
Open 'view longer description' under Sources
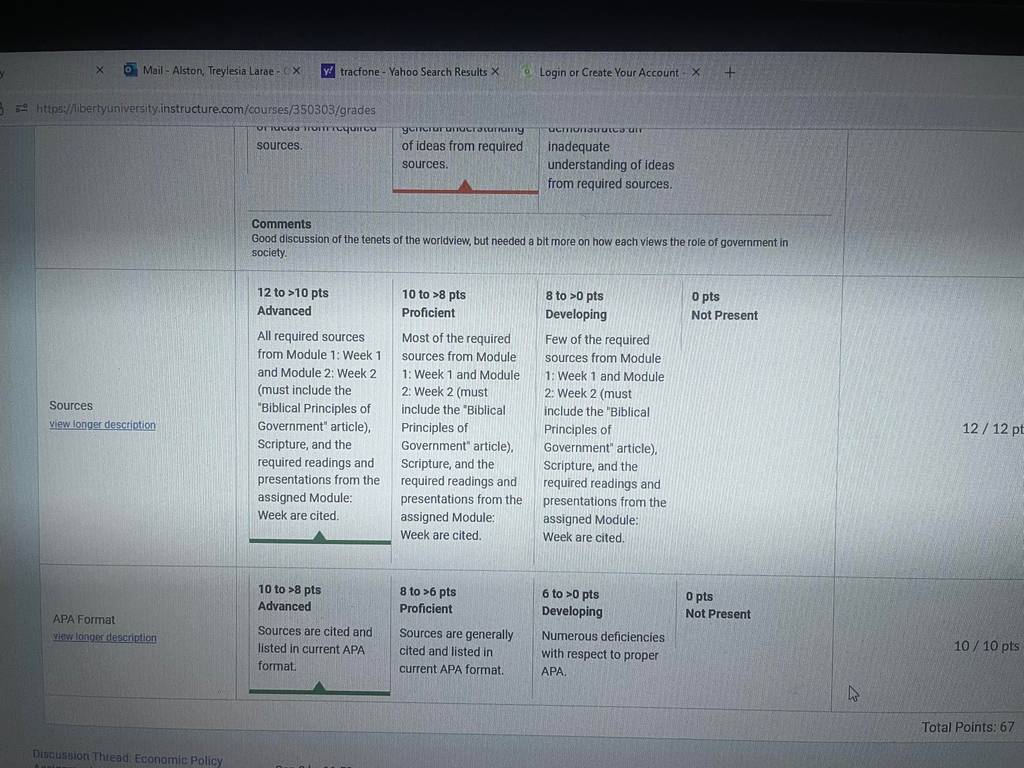click(103, 424)
